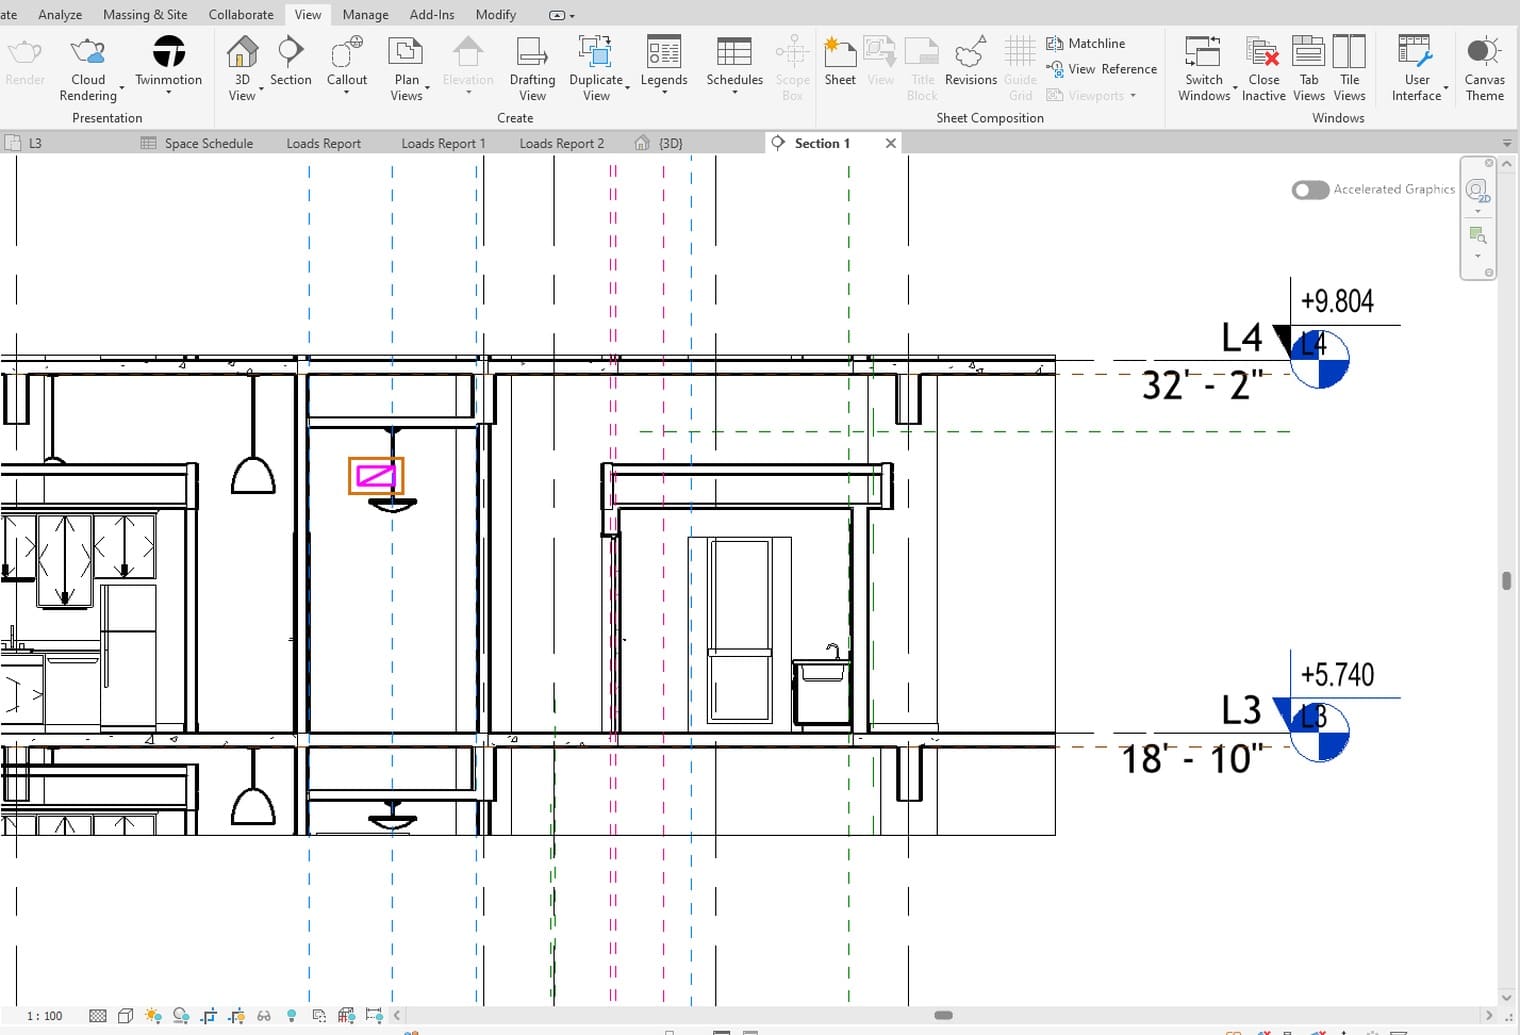Switch to the {3D} view tab
The height and width of the screenshot is (1035, 1520).
[x=660, y=143]
